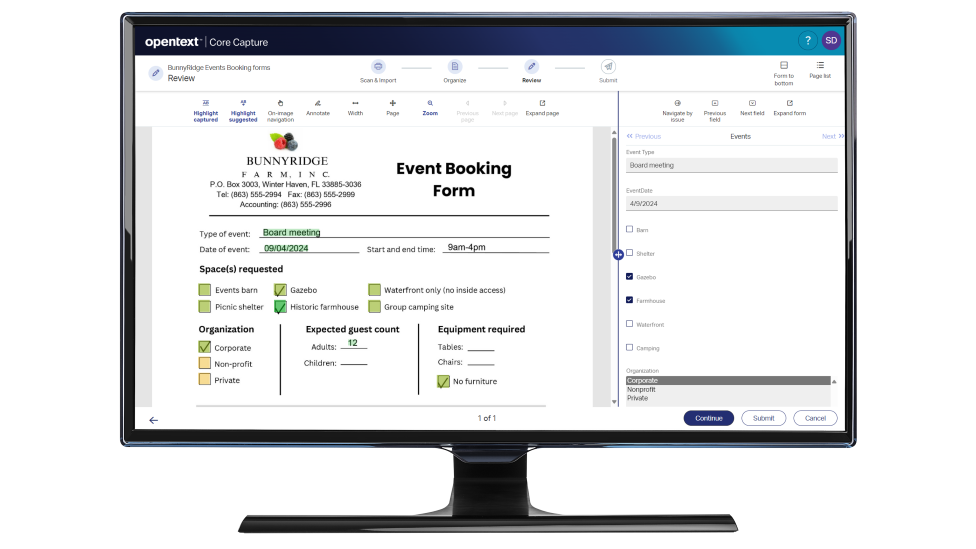The height and width of the screenshot is (549, 976).
Task: Click the EventDate input field
Action: [x=731, y=204]
